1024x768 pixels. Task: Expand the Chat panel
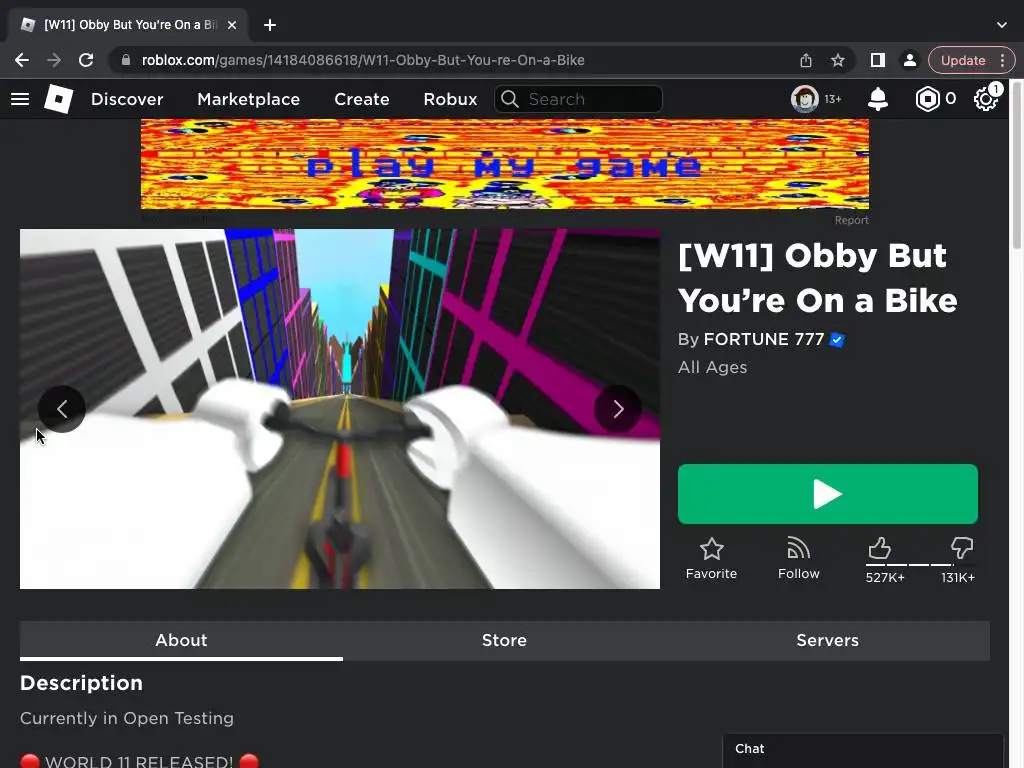863,750
